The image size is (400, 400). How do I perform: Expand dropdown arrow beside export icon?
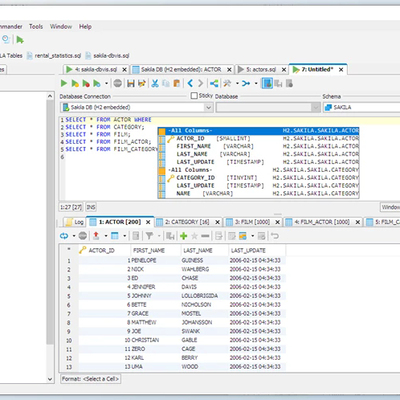coord(106,236)
